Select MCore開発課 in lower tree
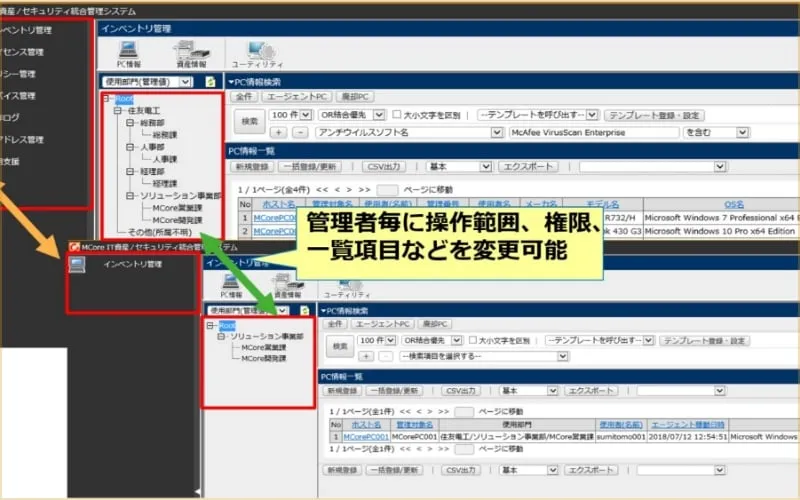The width and height of the screenshot is (800, 500). point(263,359)
